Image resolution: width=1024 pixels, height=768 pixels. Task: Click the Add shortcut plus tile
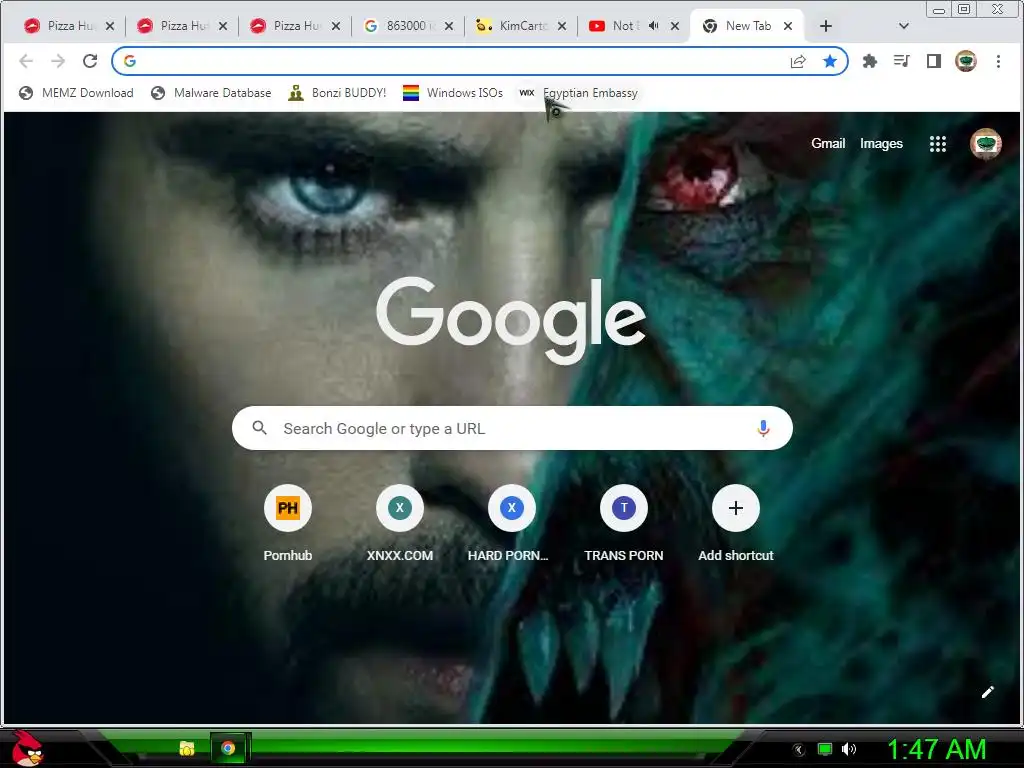point(735,508)
